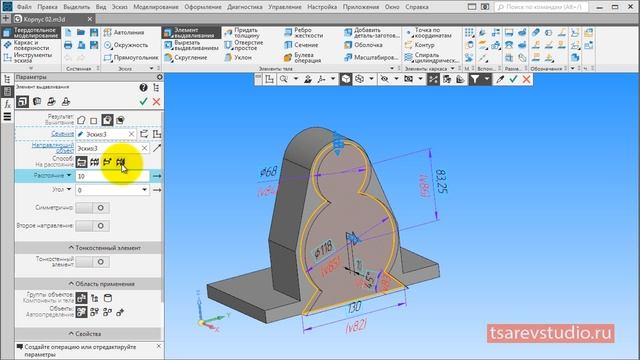The width and height of the screenshot is (640, 360).
Task: Toggle the filter funnel in viewport toolbar
Action: [474, 79]
